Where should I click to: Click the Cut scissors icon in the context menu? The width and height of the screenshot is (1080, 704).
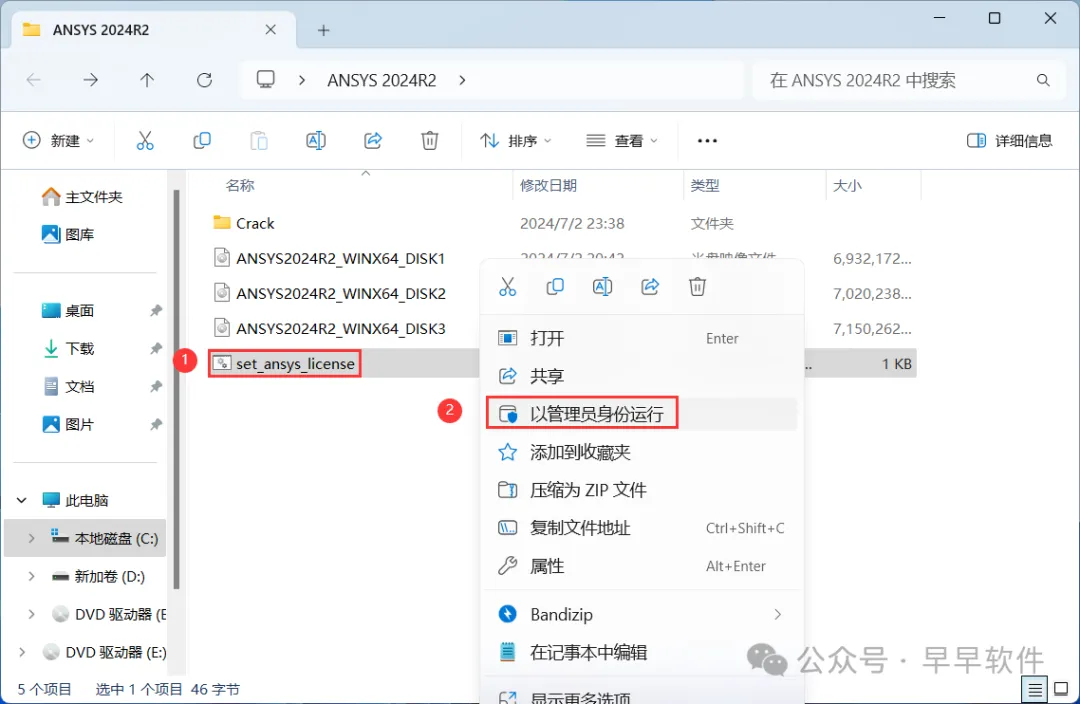click(508, 287)
